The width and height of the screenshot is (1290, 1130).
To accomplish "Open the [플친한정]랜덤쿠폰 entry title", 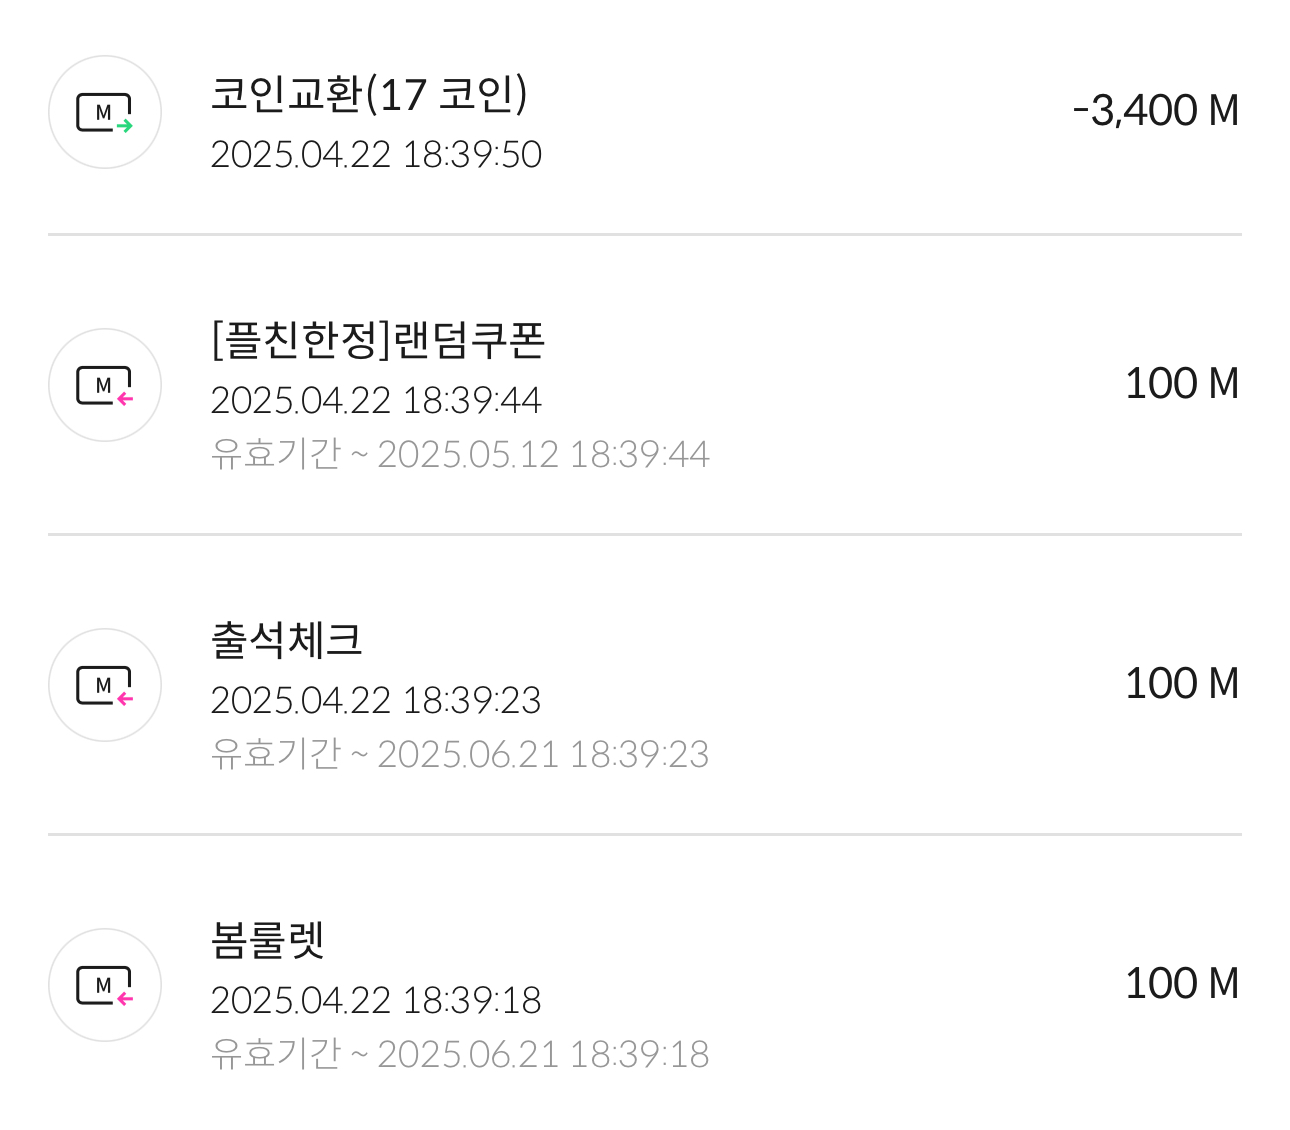I will (x=378, y=341).
